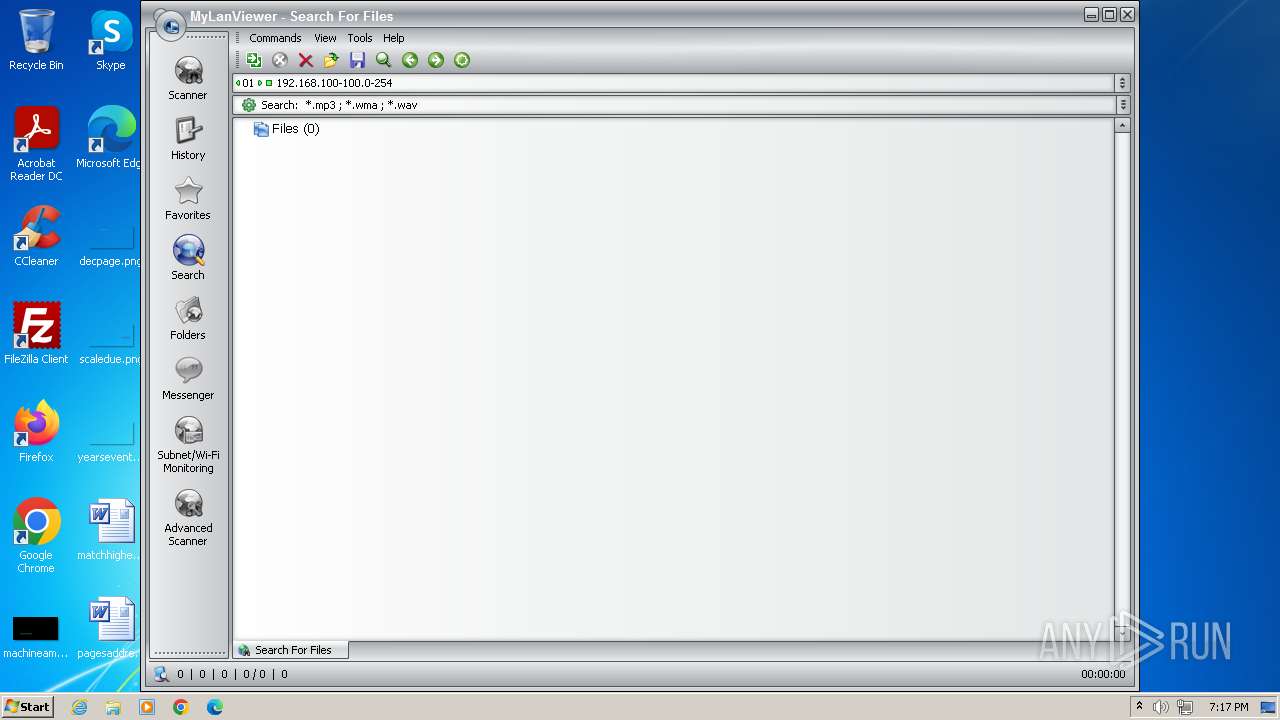This screenshot has width=1280, height=720.
Task: Open the machineam desktop file
Action: (x=36, y=636)
